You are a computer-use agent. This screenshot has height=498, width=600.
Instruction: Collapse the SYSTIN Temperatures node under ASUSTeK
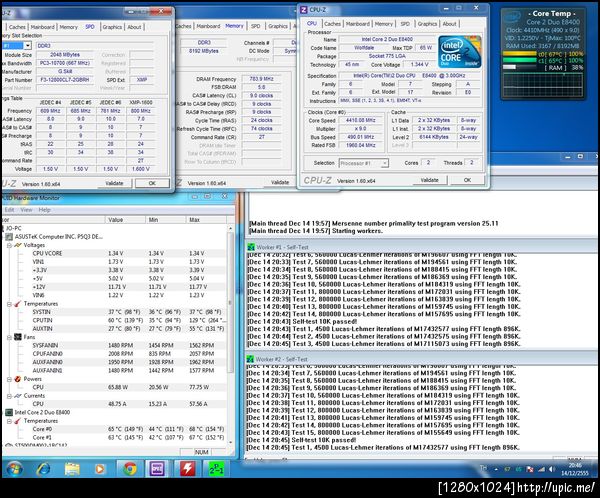tap(9, 304)
